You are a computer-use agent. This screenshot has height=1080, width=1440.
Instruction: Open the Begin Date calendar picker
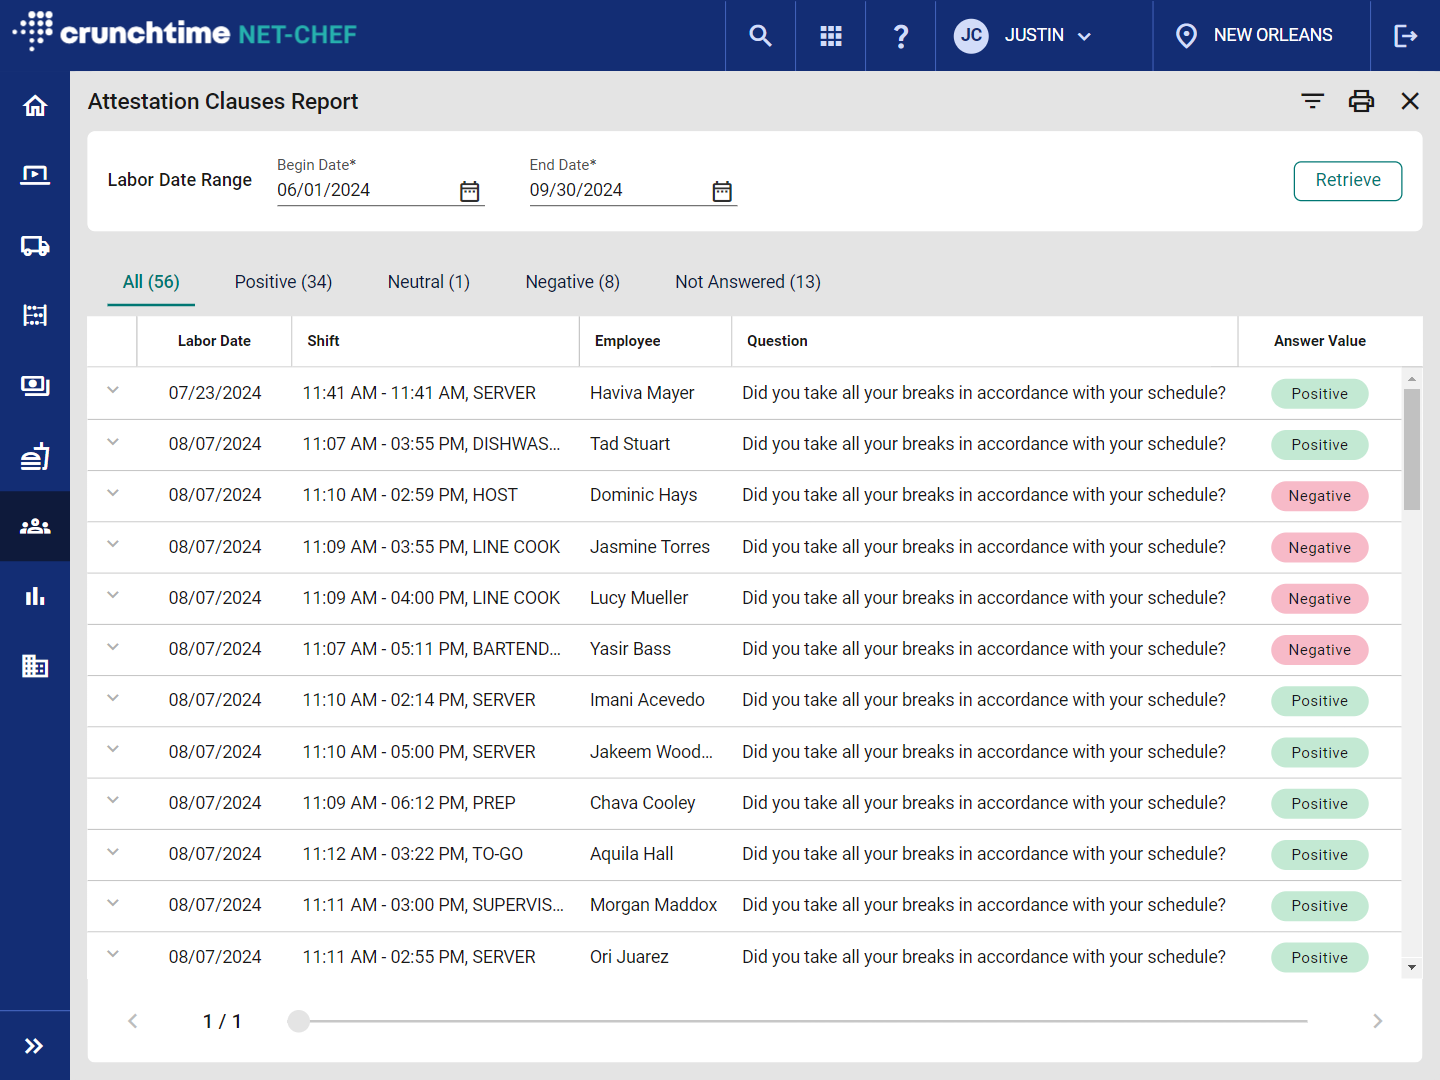[470, 191]
